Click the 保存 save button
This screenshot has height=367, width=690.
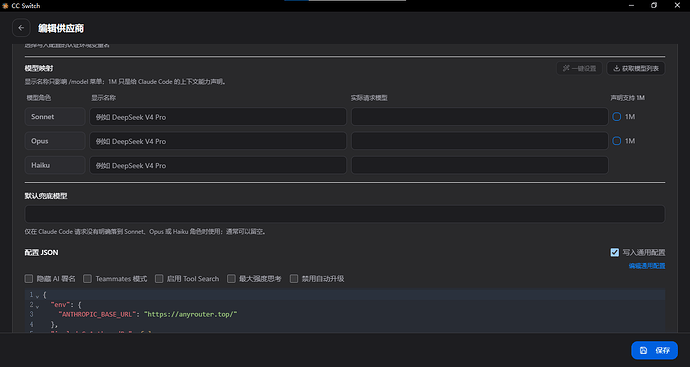[654, 350]
